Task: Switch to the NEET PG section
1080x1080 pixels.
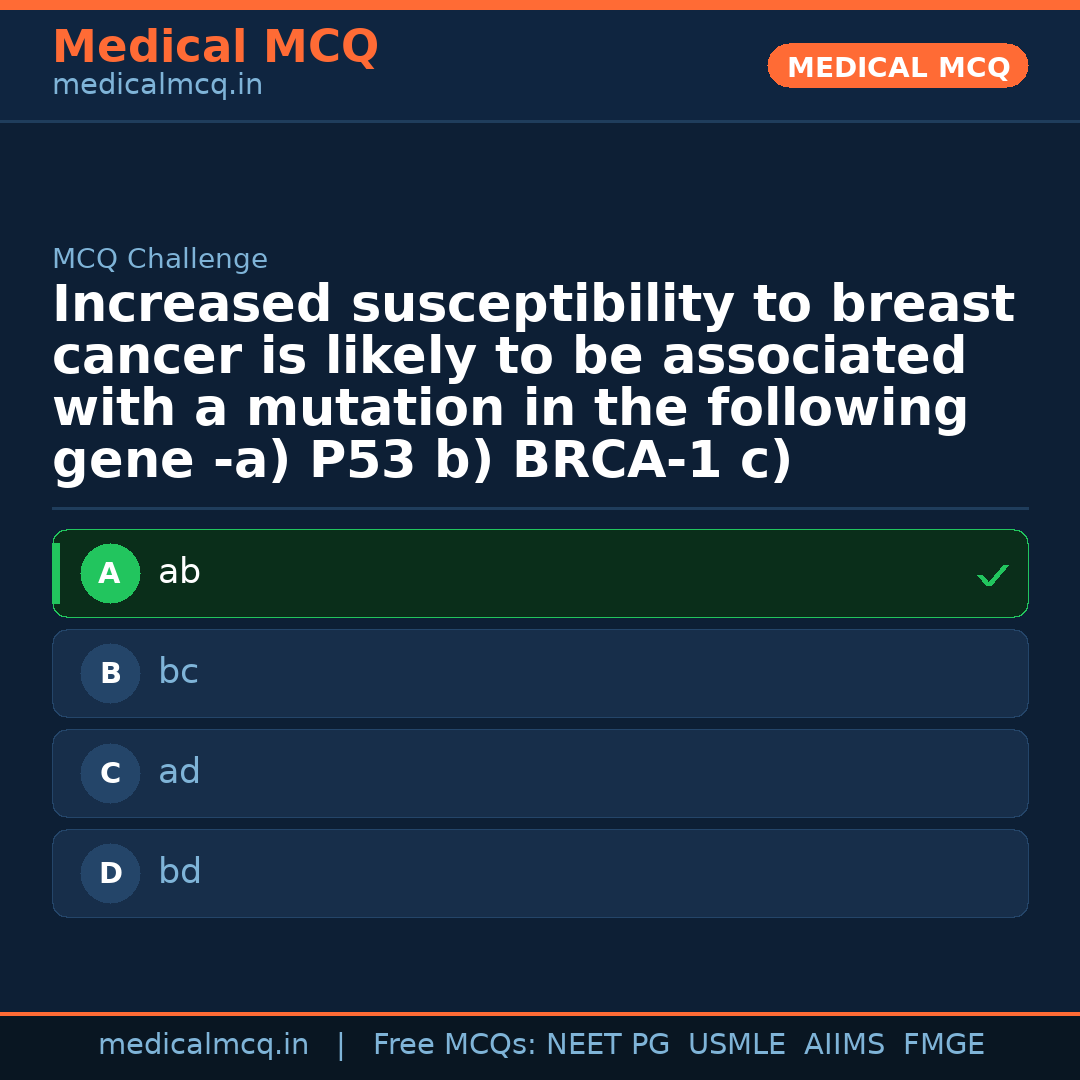Action: click(607, 1044)
